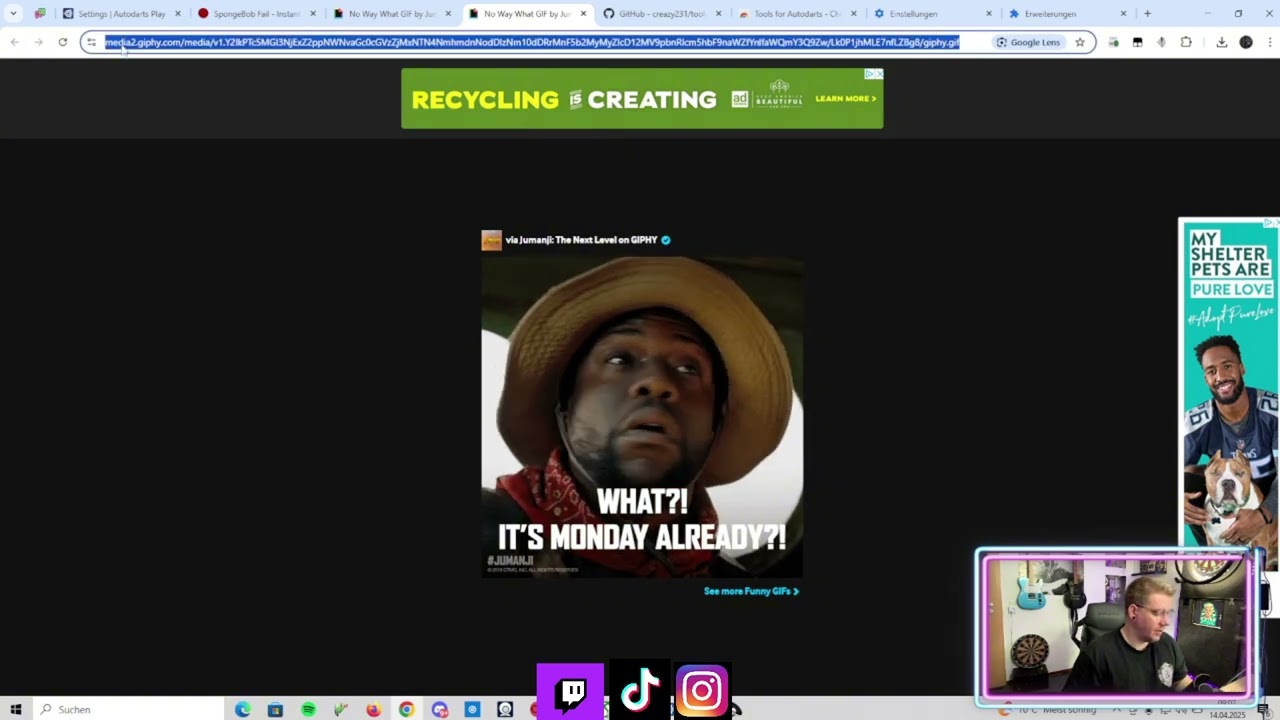1280x720 pixels.
Task: Click the It's Monday Already GIF
Action: point(642,417)
